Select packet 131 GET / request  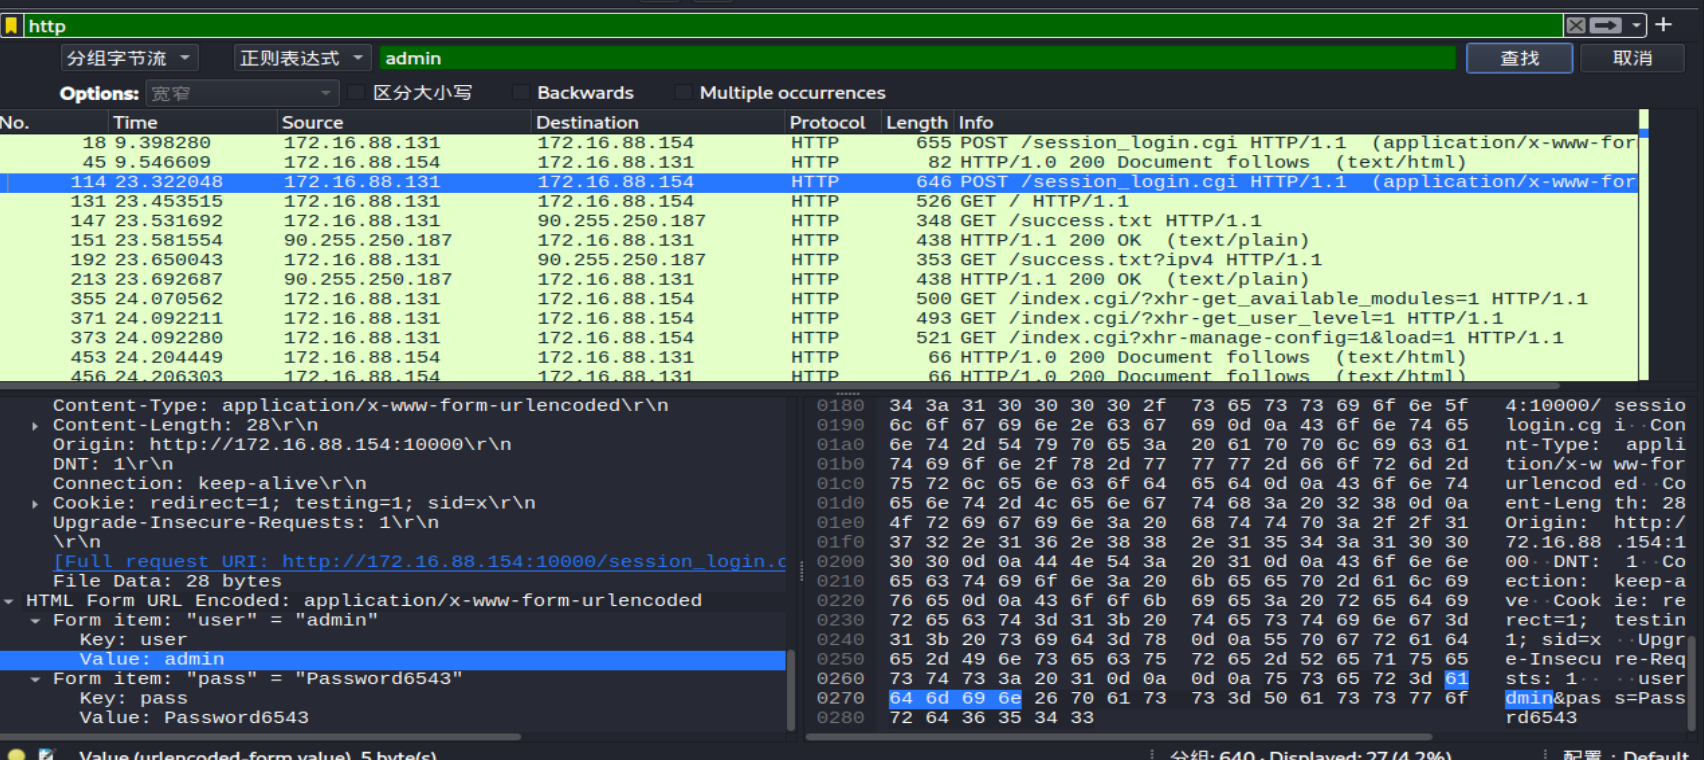pos(819,201)
